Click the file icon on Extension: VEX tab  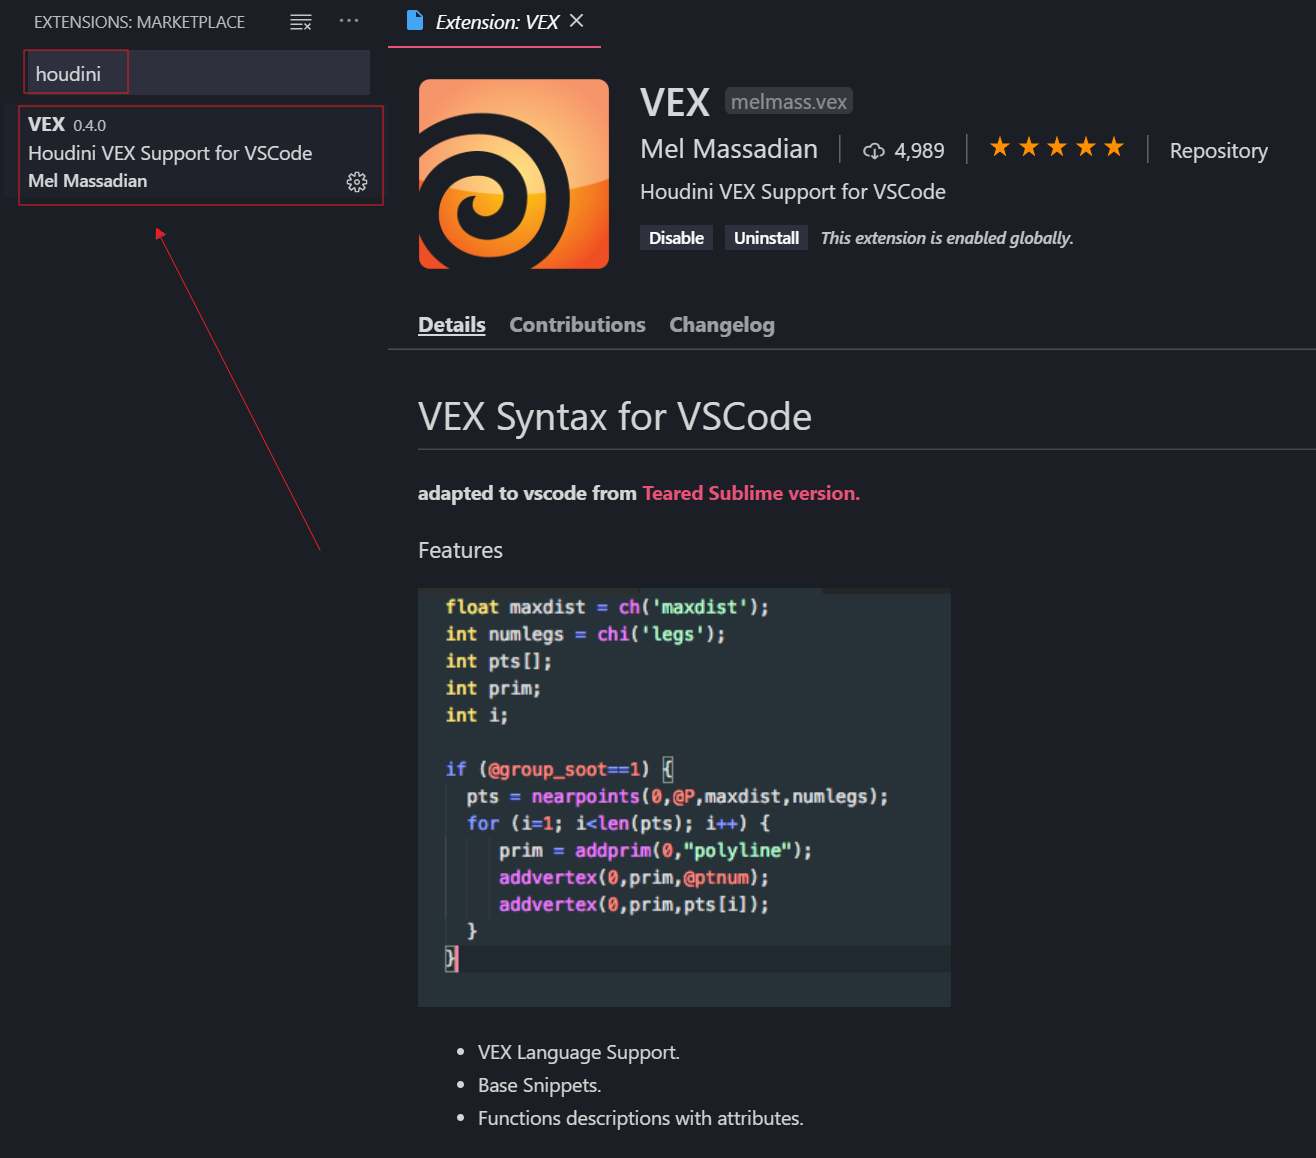click(415, 21)
